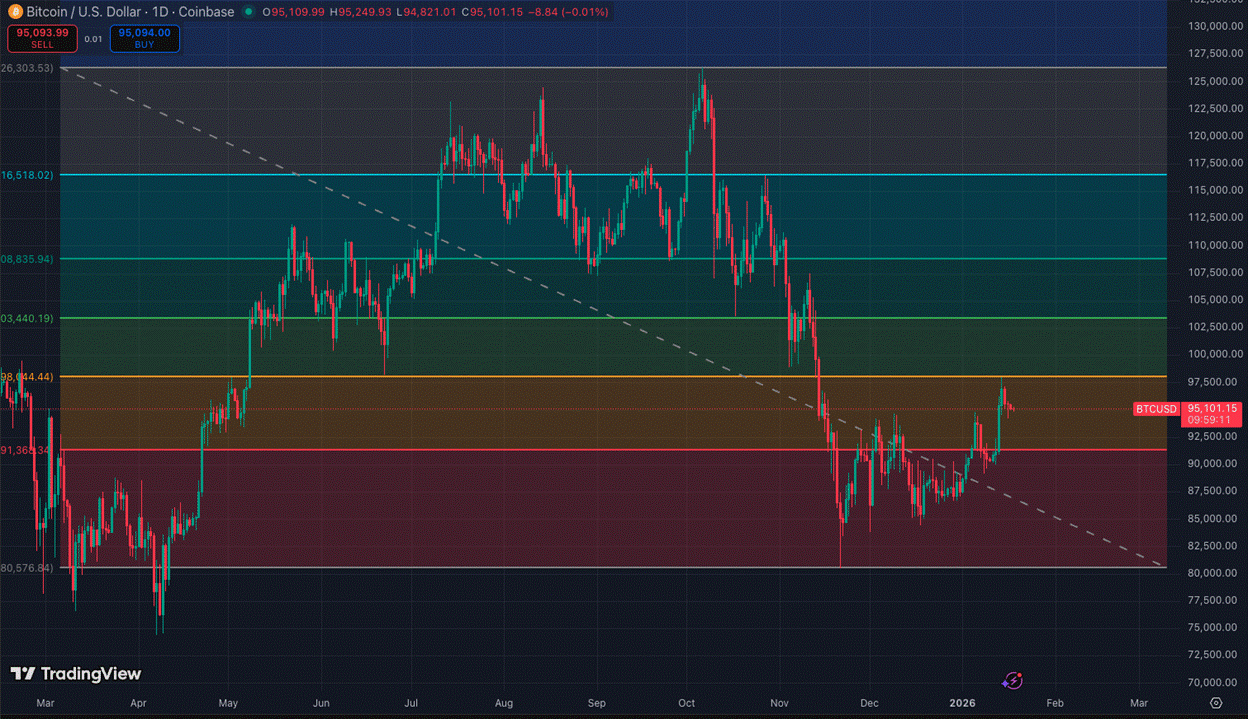
Task: Click the 130,000.00 price scale label
Action: (x=1213, y=26)
